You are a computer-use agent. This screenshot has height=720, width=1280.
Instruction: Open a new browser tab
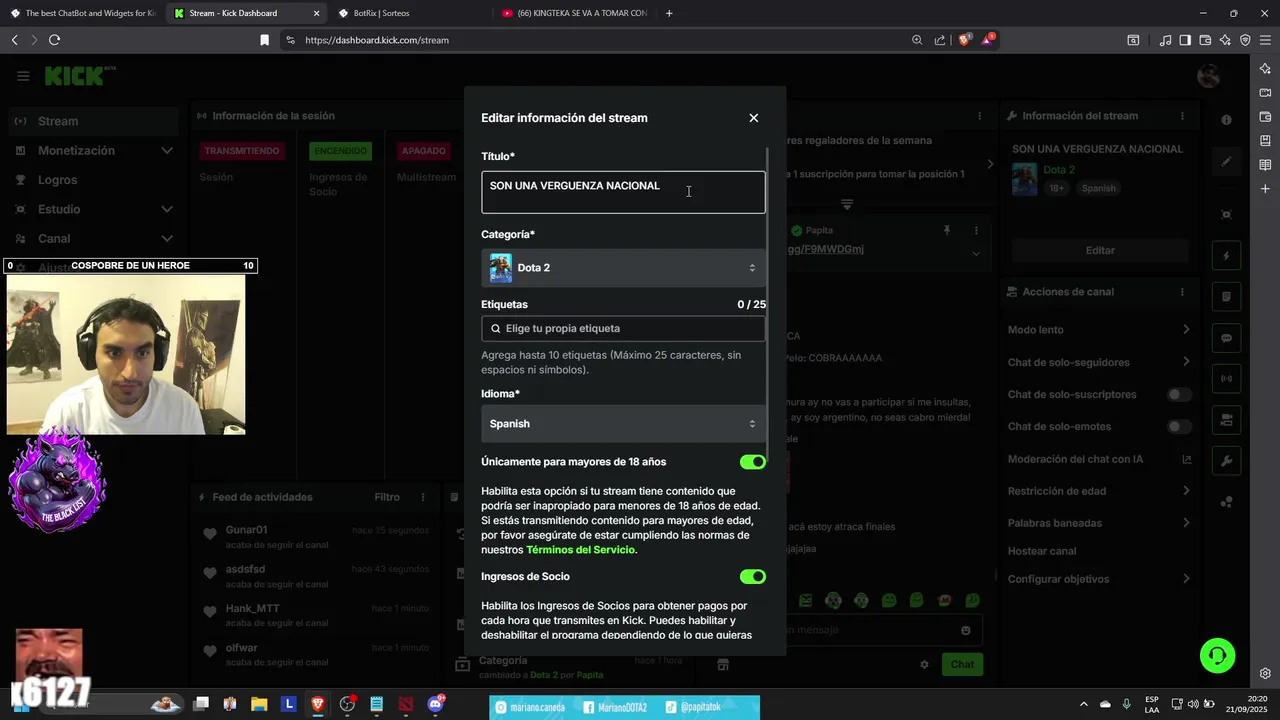click(x=669, y=13)
